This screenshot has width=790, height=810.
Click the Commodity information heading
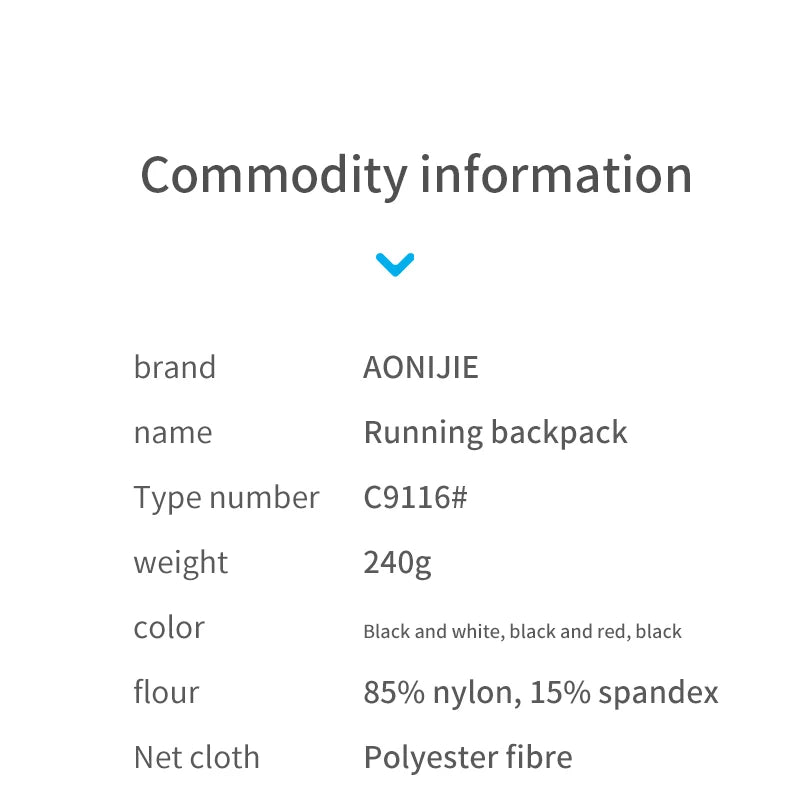pos(416,174)
